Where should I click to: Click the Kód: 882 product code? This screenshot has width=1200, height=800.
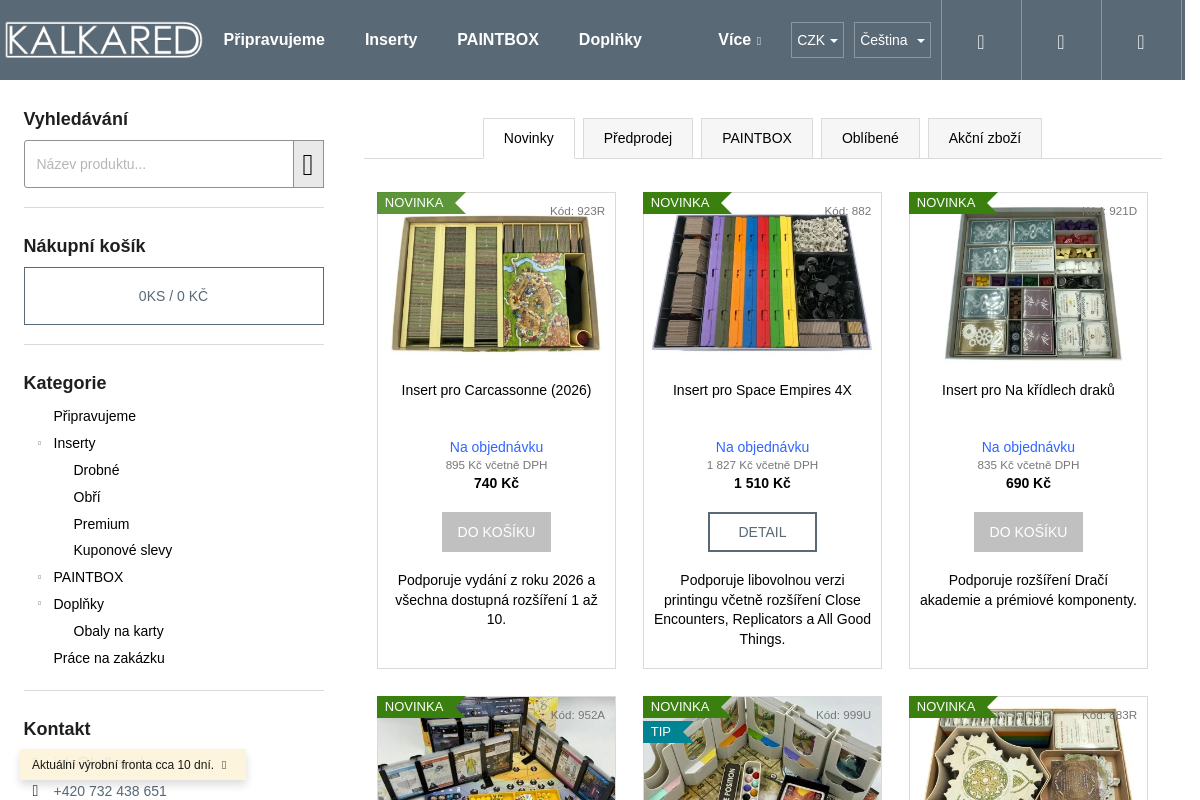[848, 211]
